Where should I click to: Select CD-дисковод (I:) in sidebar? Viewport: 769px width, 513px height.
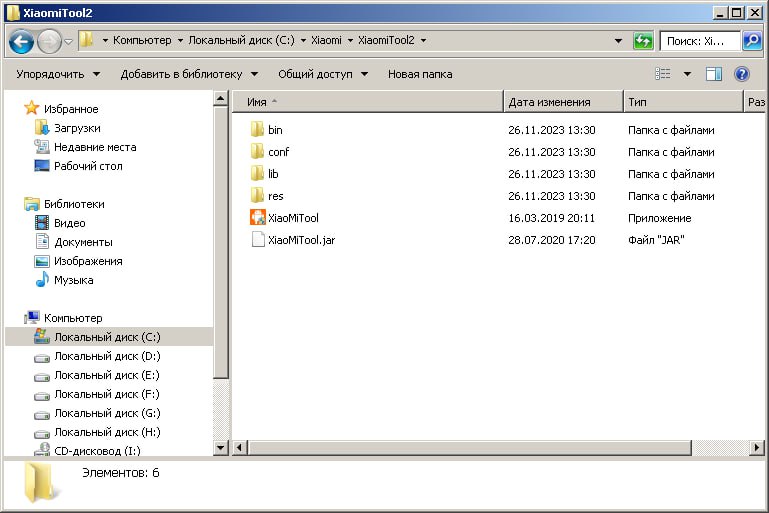pyautogui.click(x=97, y=450)
